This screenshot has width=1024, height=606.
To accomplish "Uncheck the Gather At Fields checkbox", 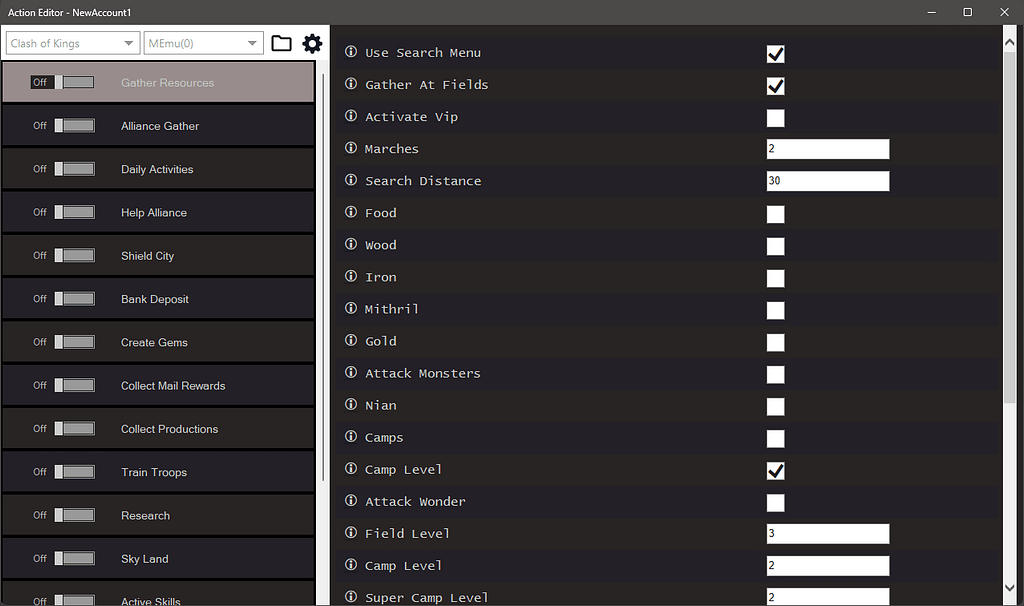I will tap(775, 86).
